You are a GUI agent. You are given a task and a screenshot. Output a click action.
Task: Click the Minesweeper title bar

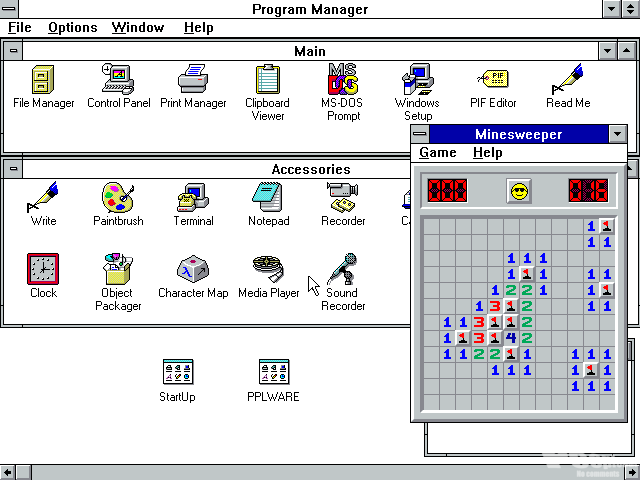coord(519,134)
